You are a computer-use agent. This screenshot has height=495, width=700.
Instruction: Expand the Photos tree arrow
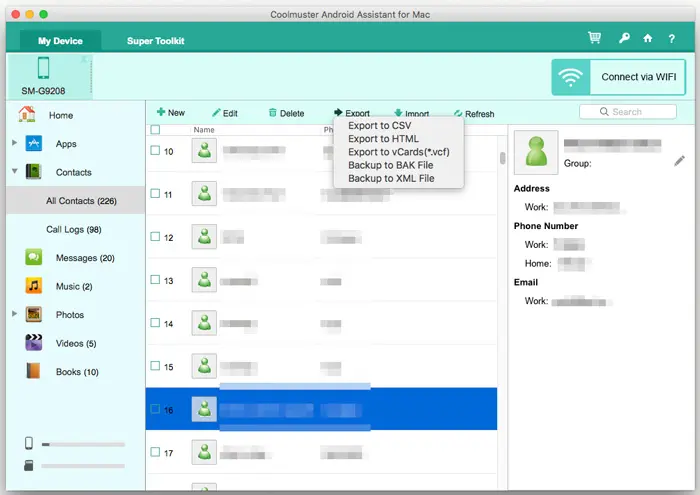point(14,313)
